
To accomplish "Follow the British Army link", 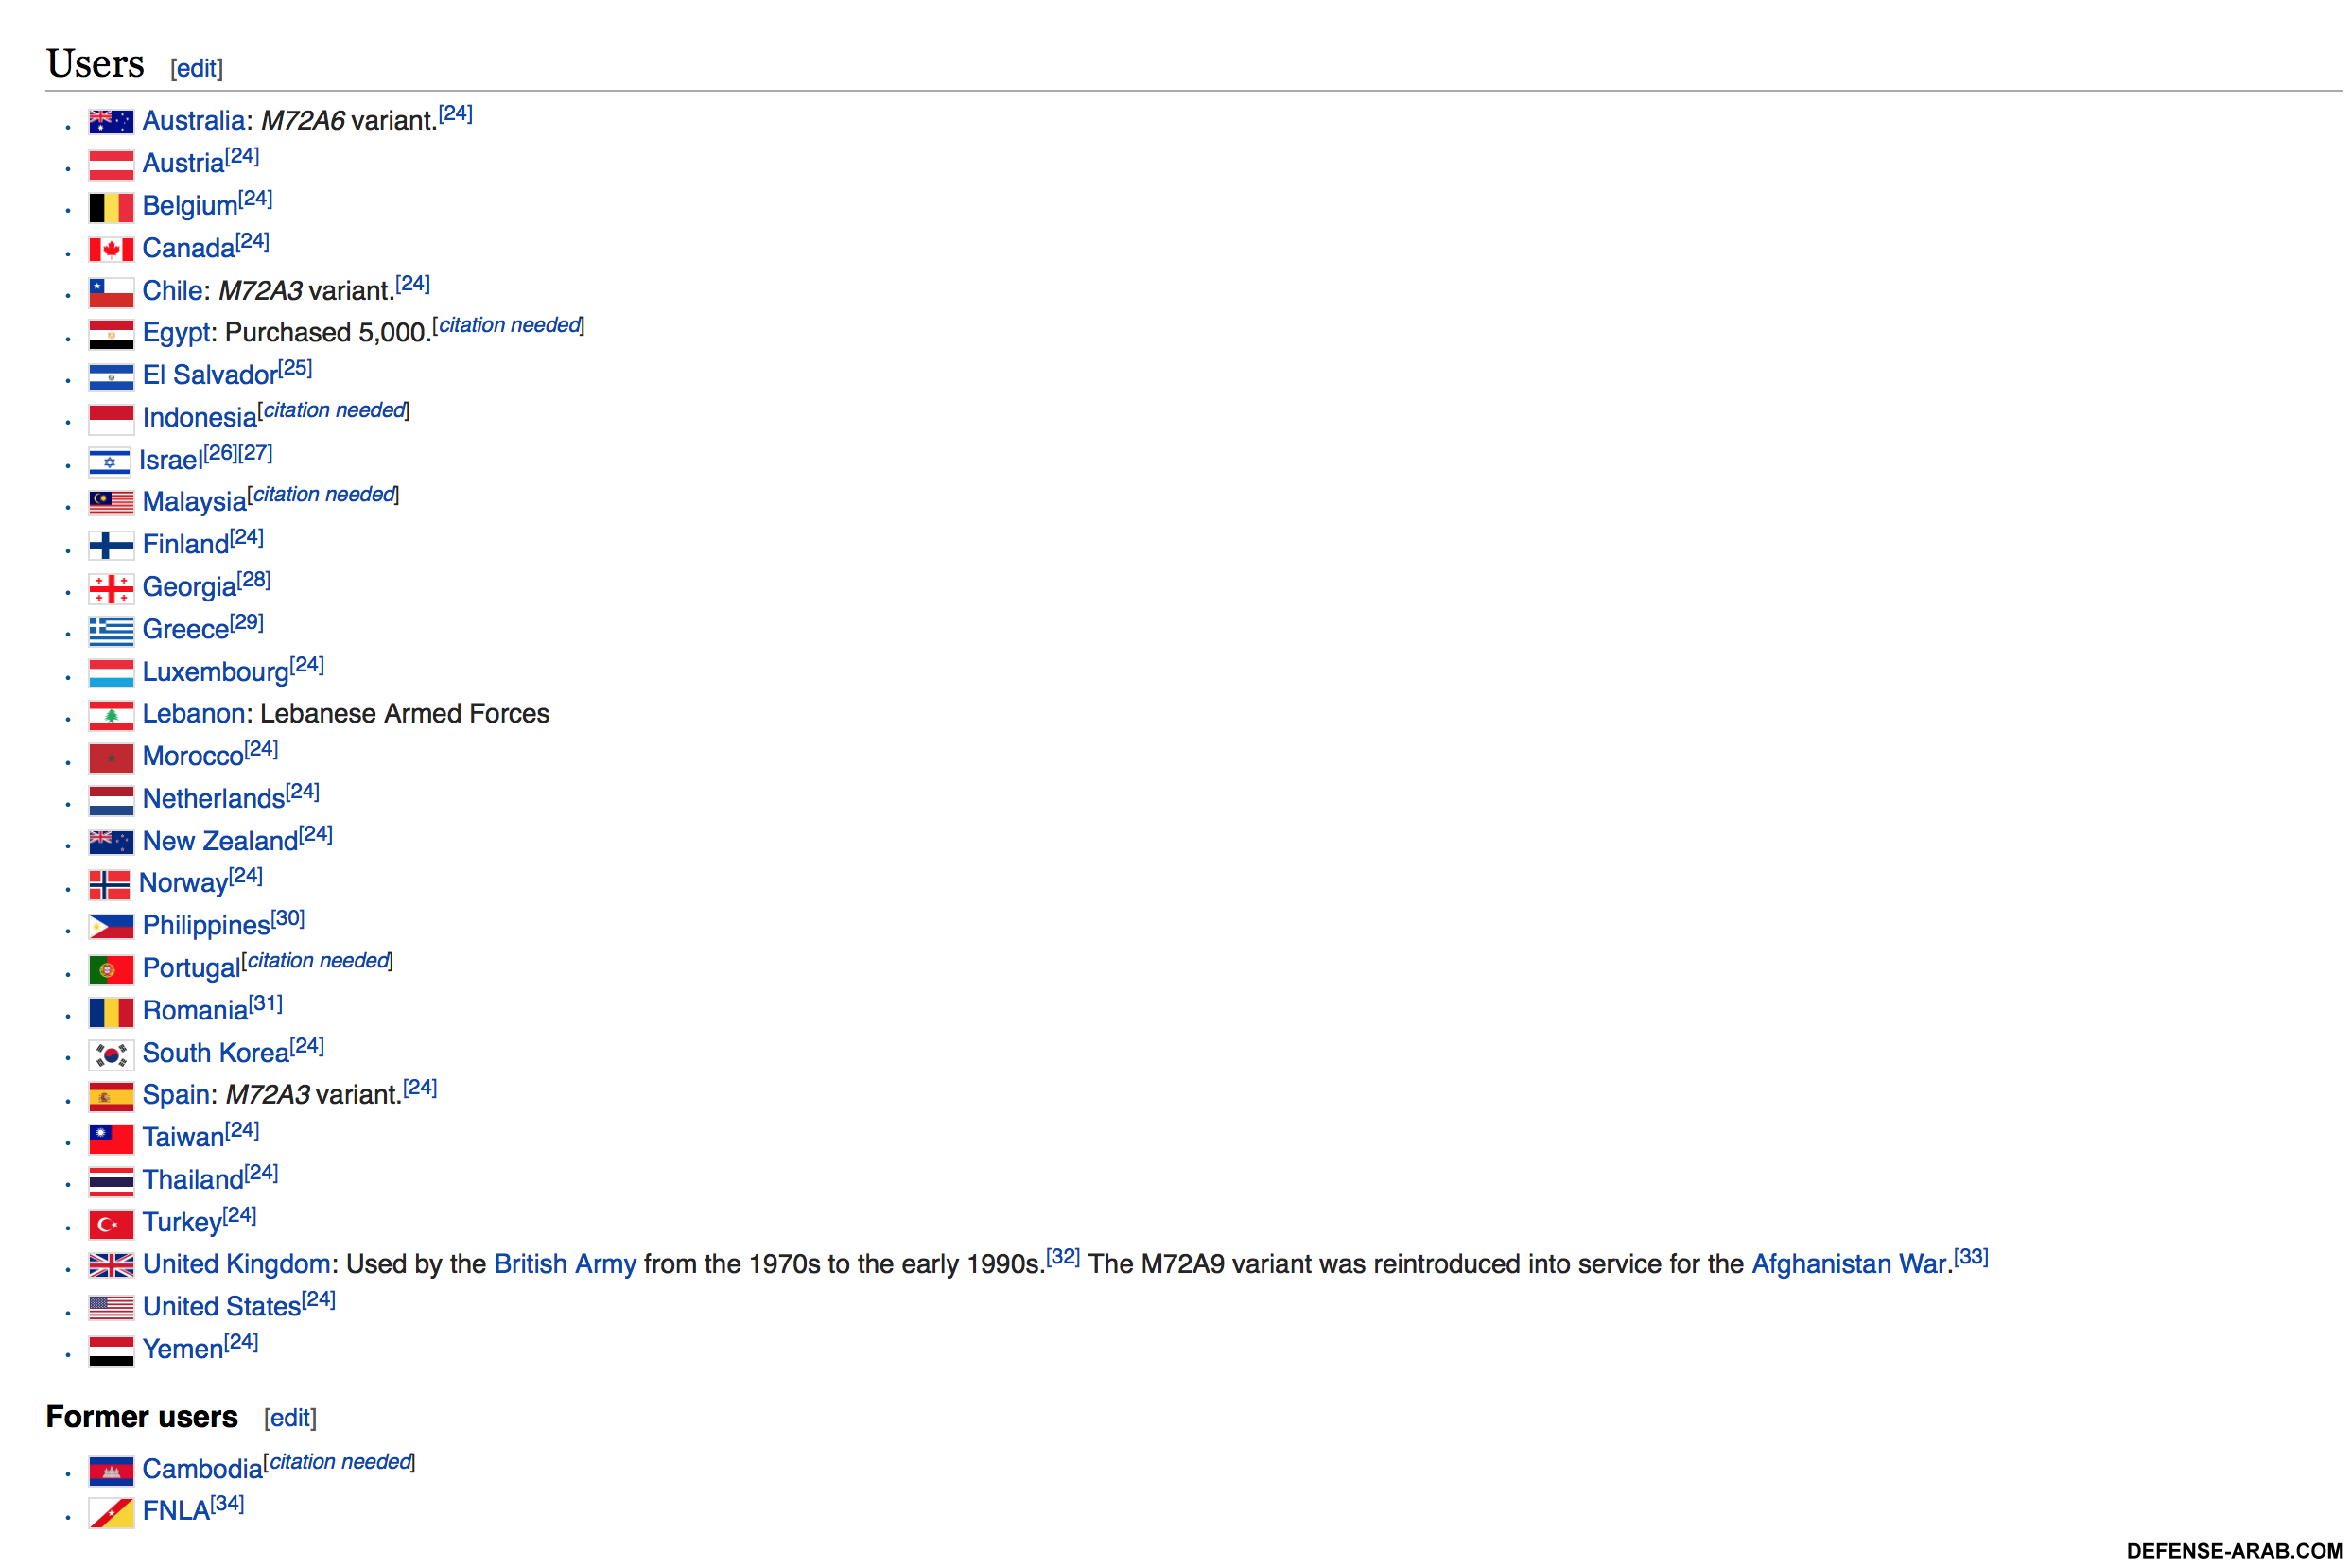I will pyautogui.click(x=565, y=1265).
